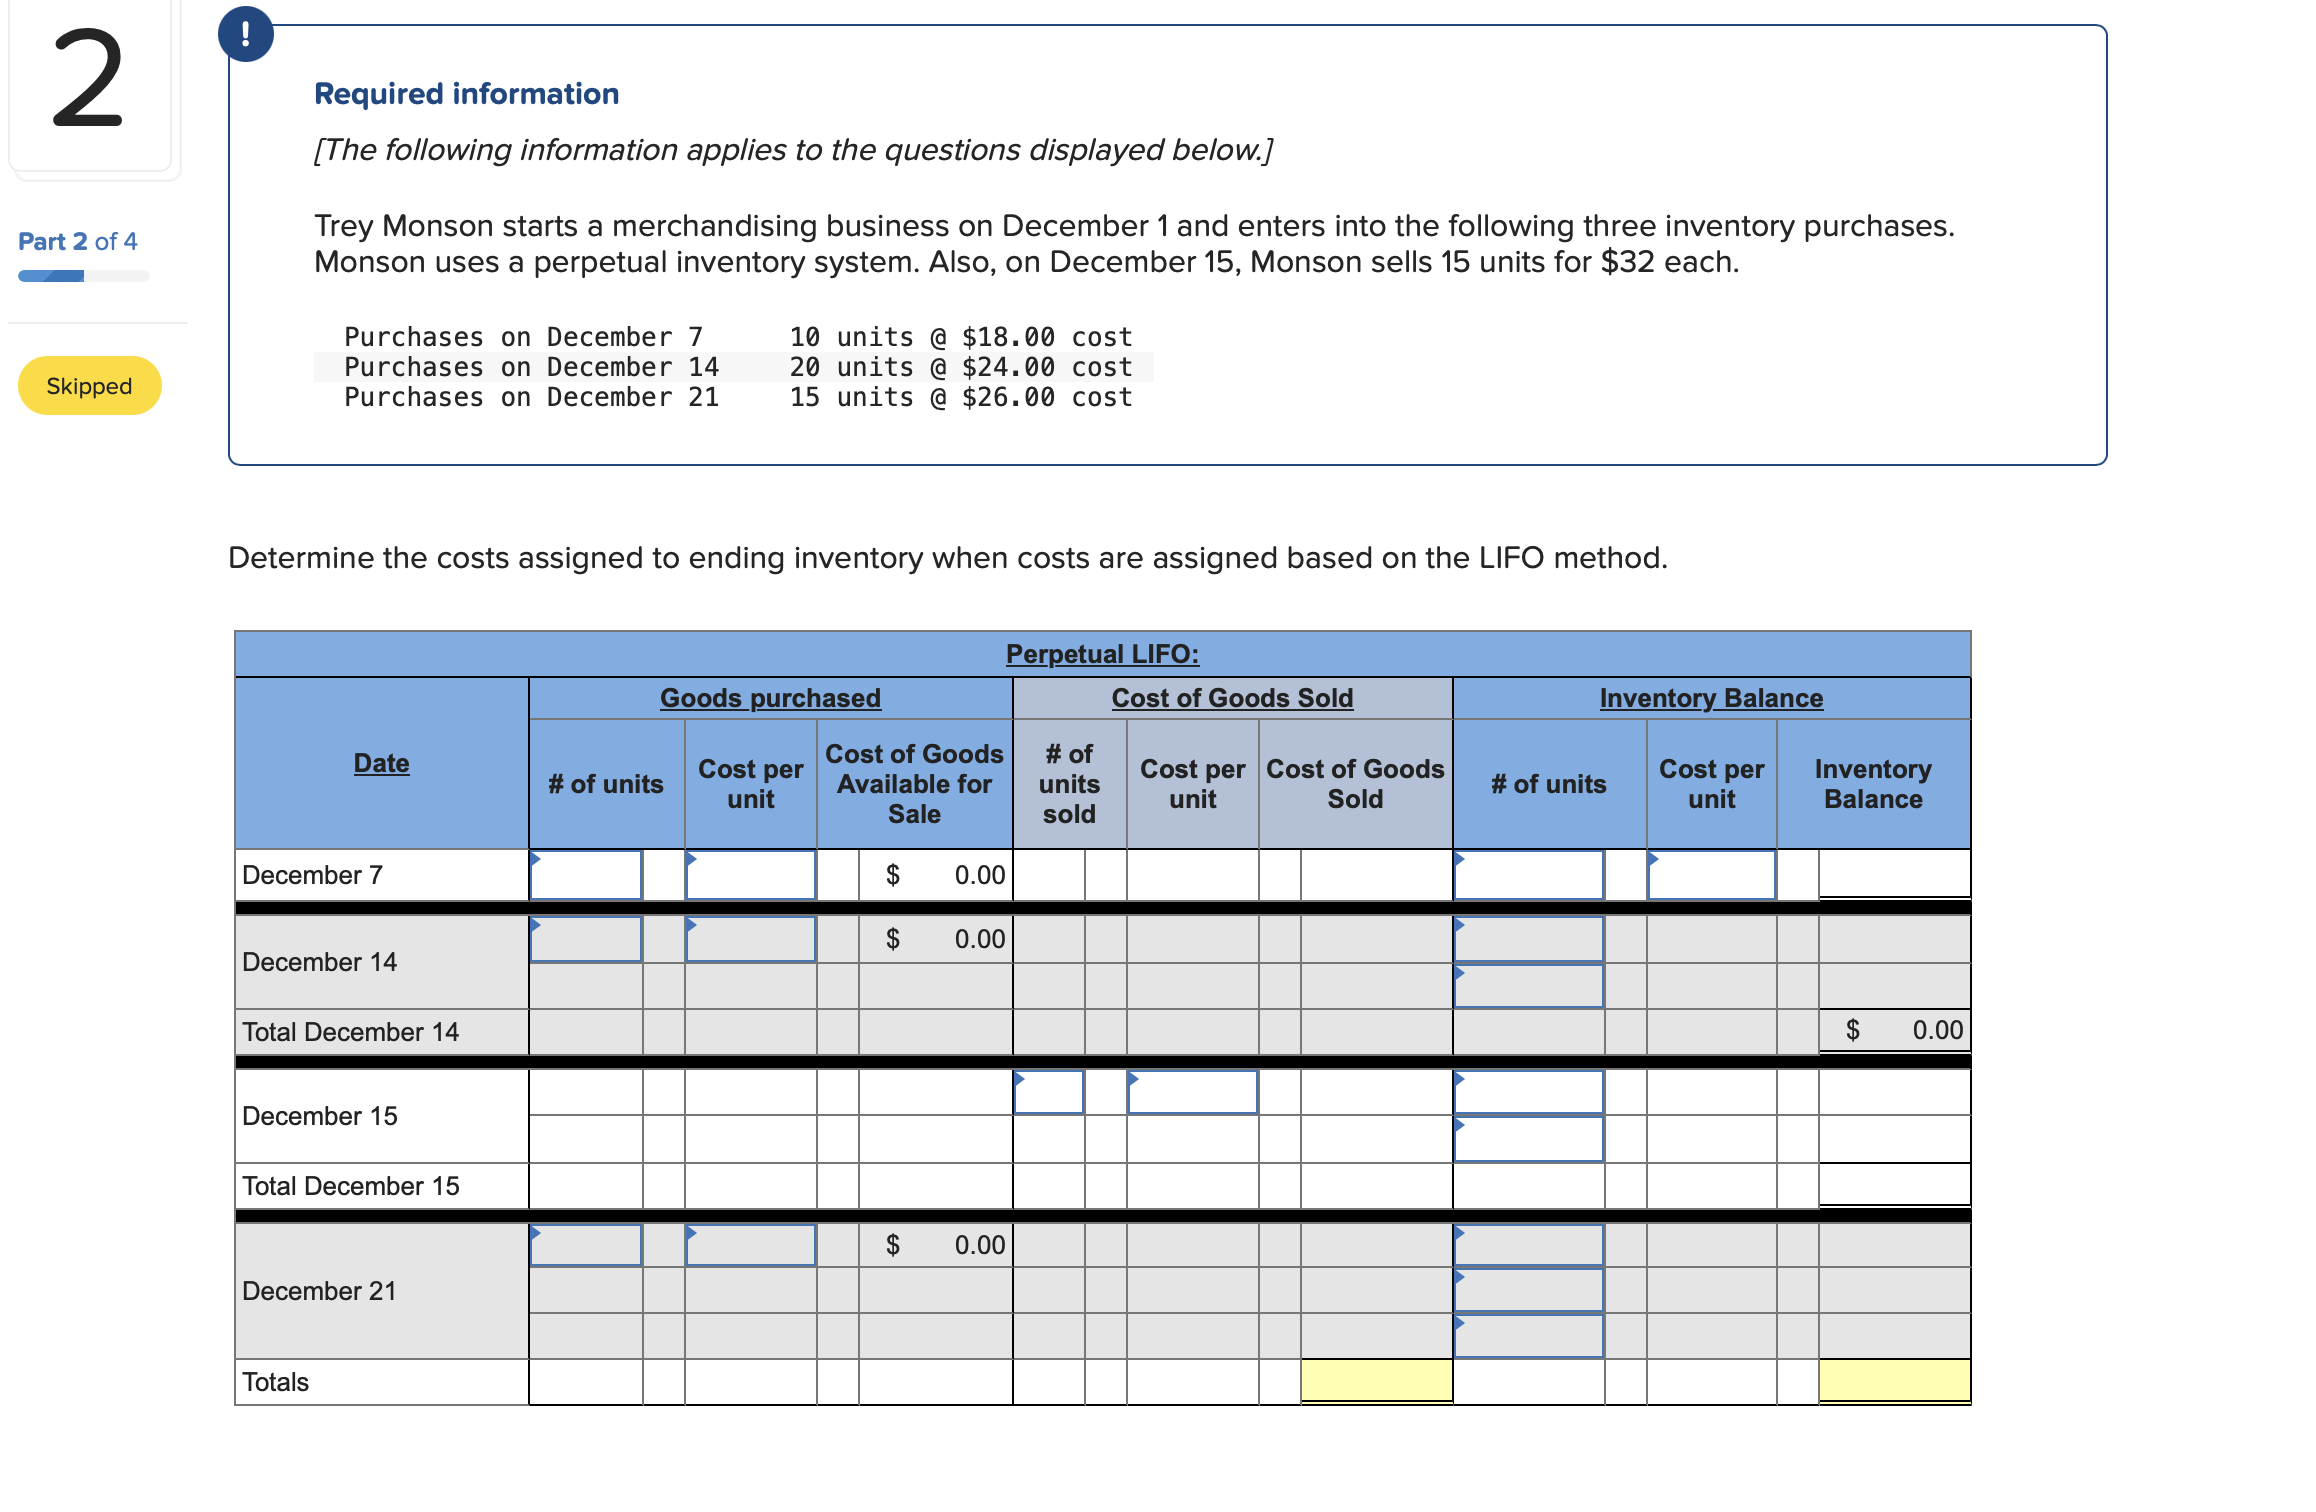Select second December 15 inventory units field

pos(1528,1139)
